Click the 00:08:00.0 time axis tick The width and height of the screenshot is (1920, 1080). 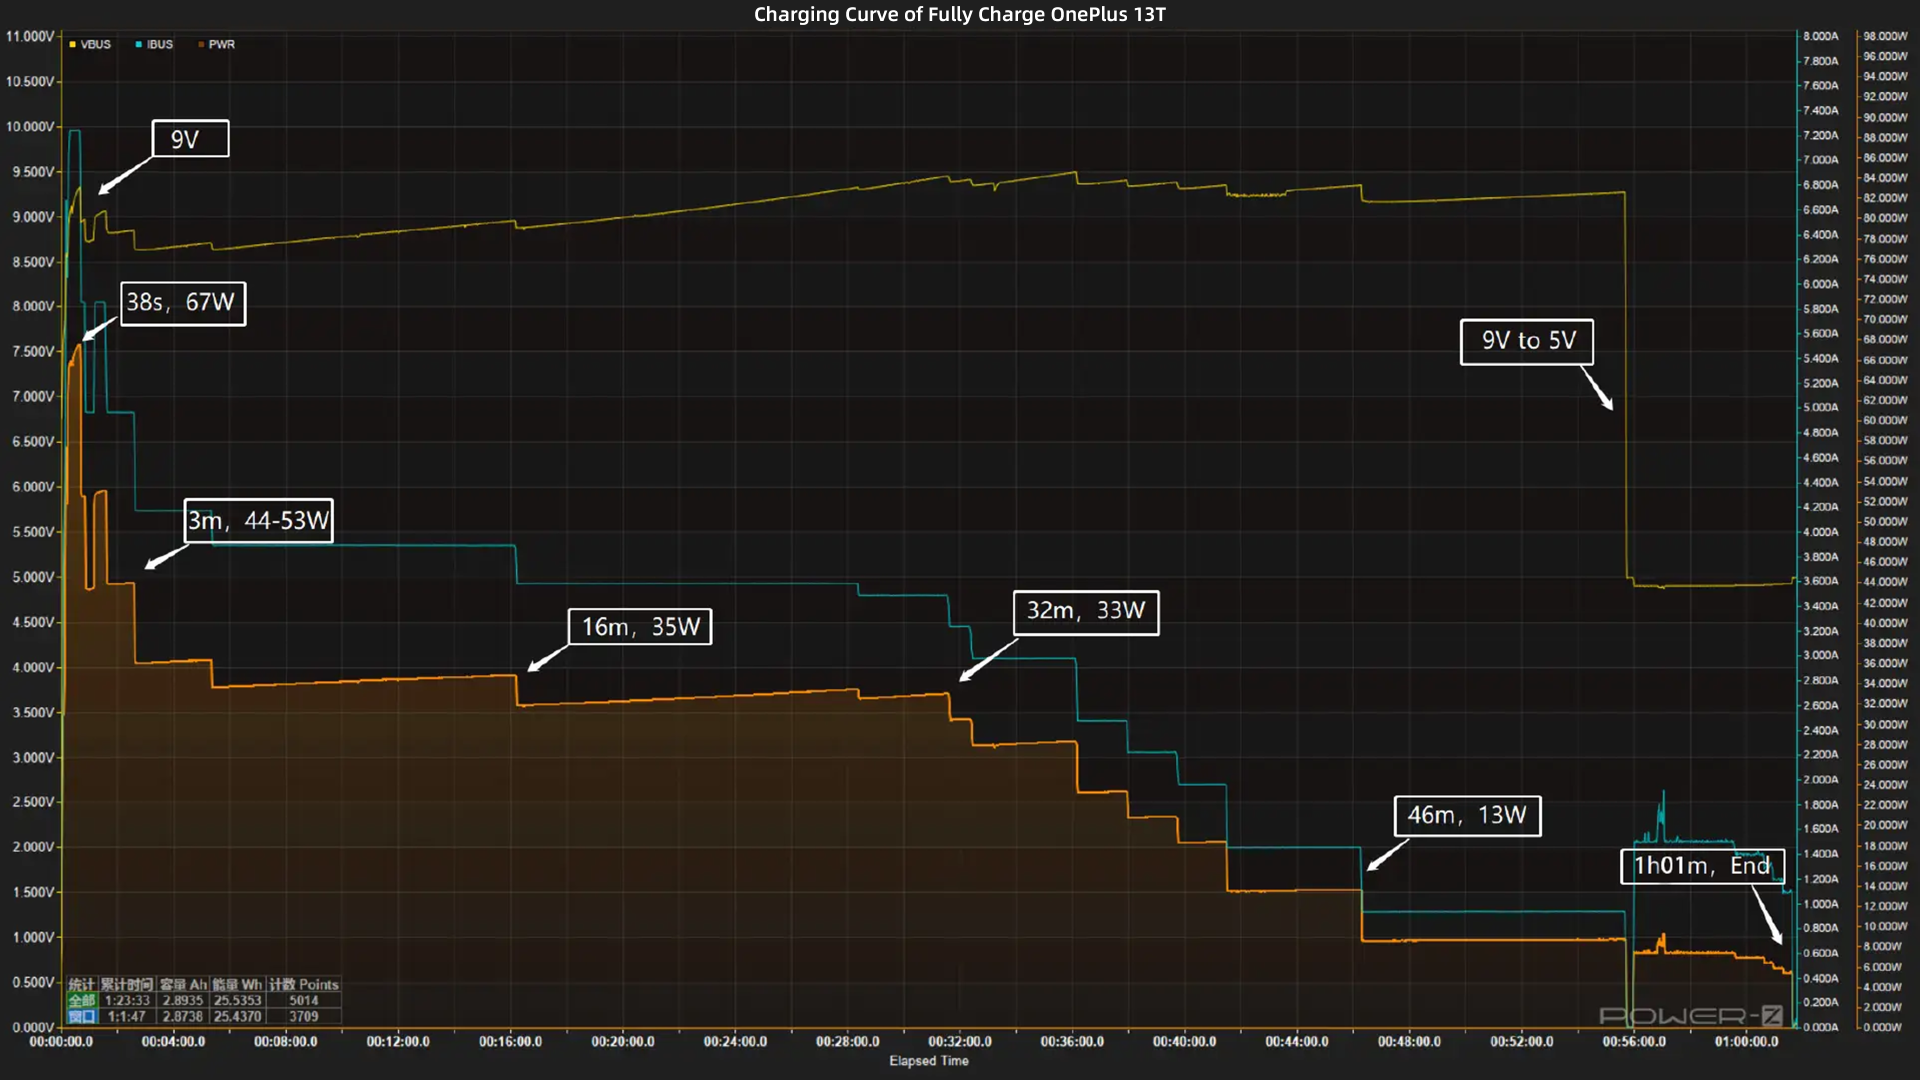pyautogui.click(x=286, y=1042)
